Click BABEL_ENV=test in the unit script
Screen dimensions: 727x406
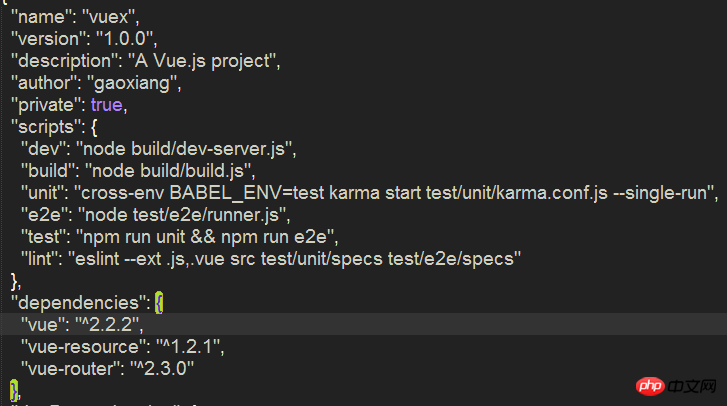247,193
